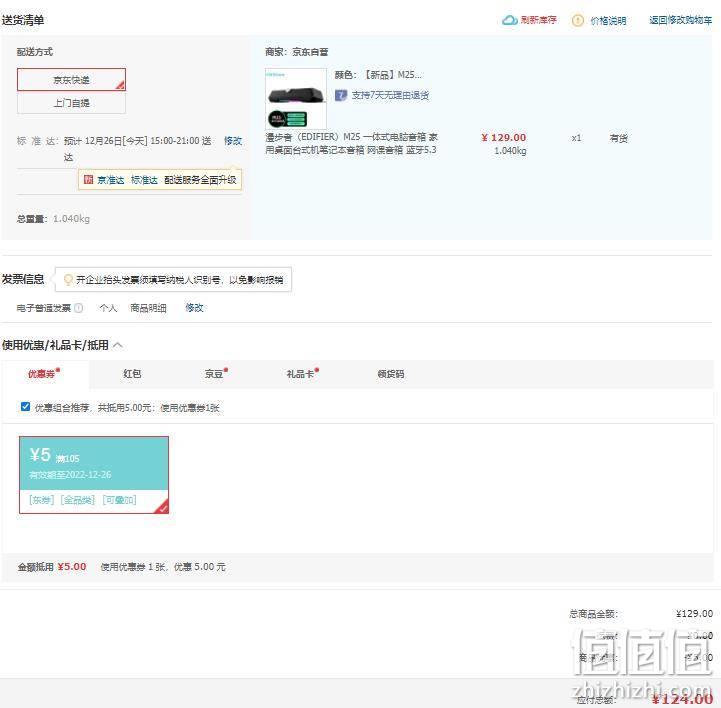This screenshot has height=708, width=721.
Task: Collapse the 使用优惠/礼品卡/抵用 section
Action: [118, 345]
